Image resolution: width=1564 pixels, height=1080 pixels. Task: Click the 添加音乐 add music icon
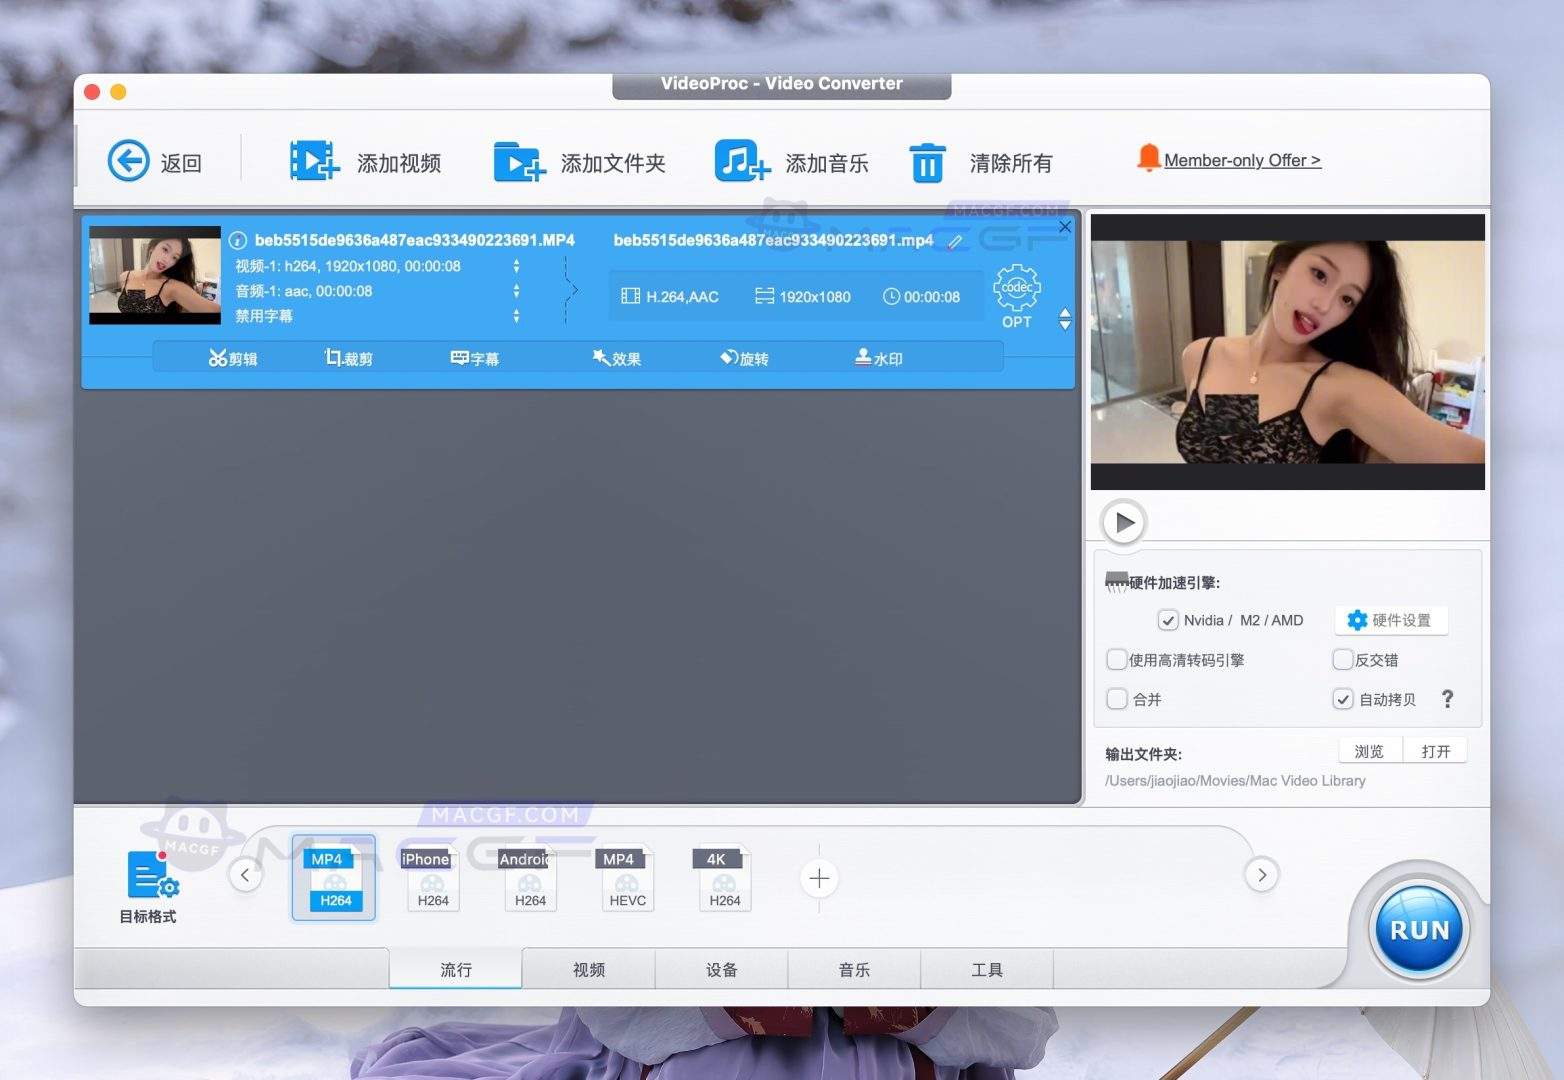(740, 160)
